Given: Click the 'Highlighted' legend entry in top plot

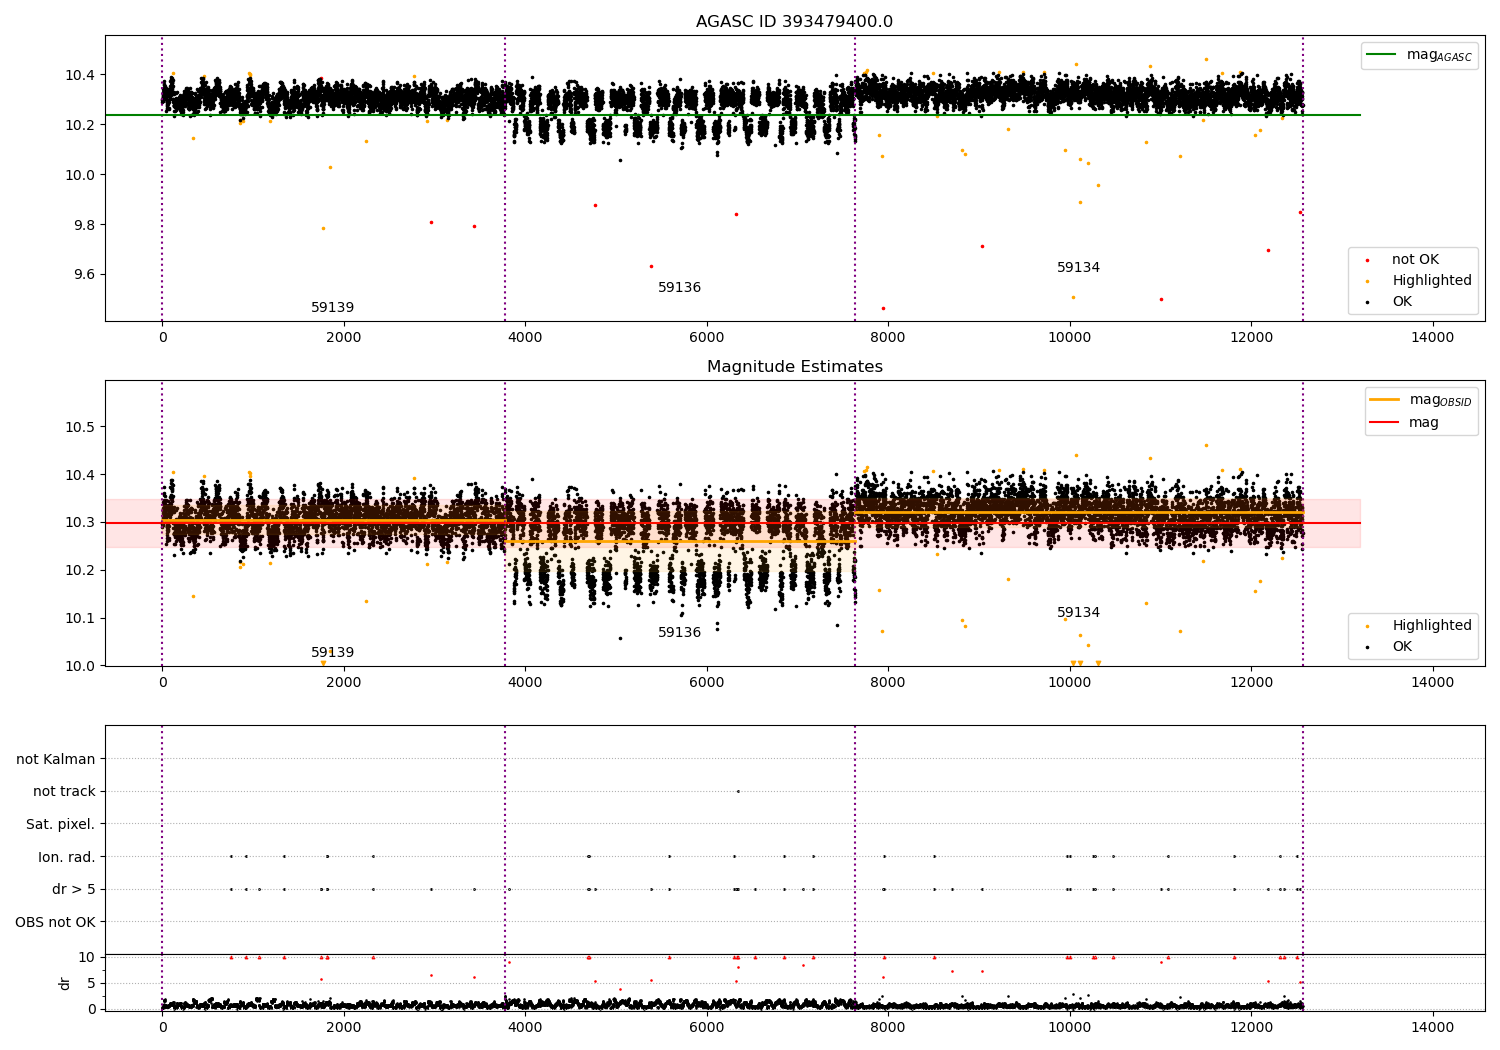Looking at the screenshot, I should point(1431,281).
